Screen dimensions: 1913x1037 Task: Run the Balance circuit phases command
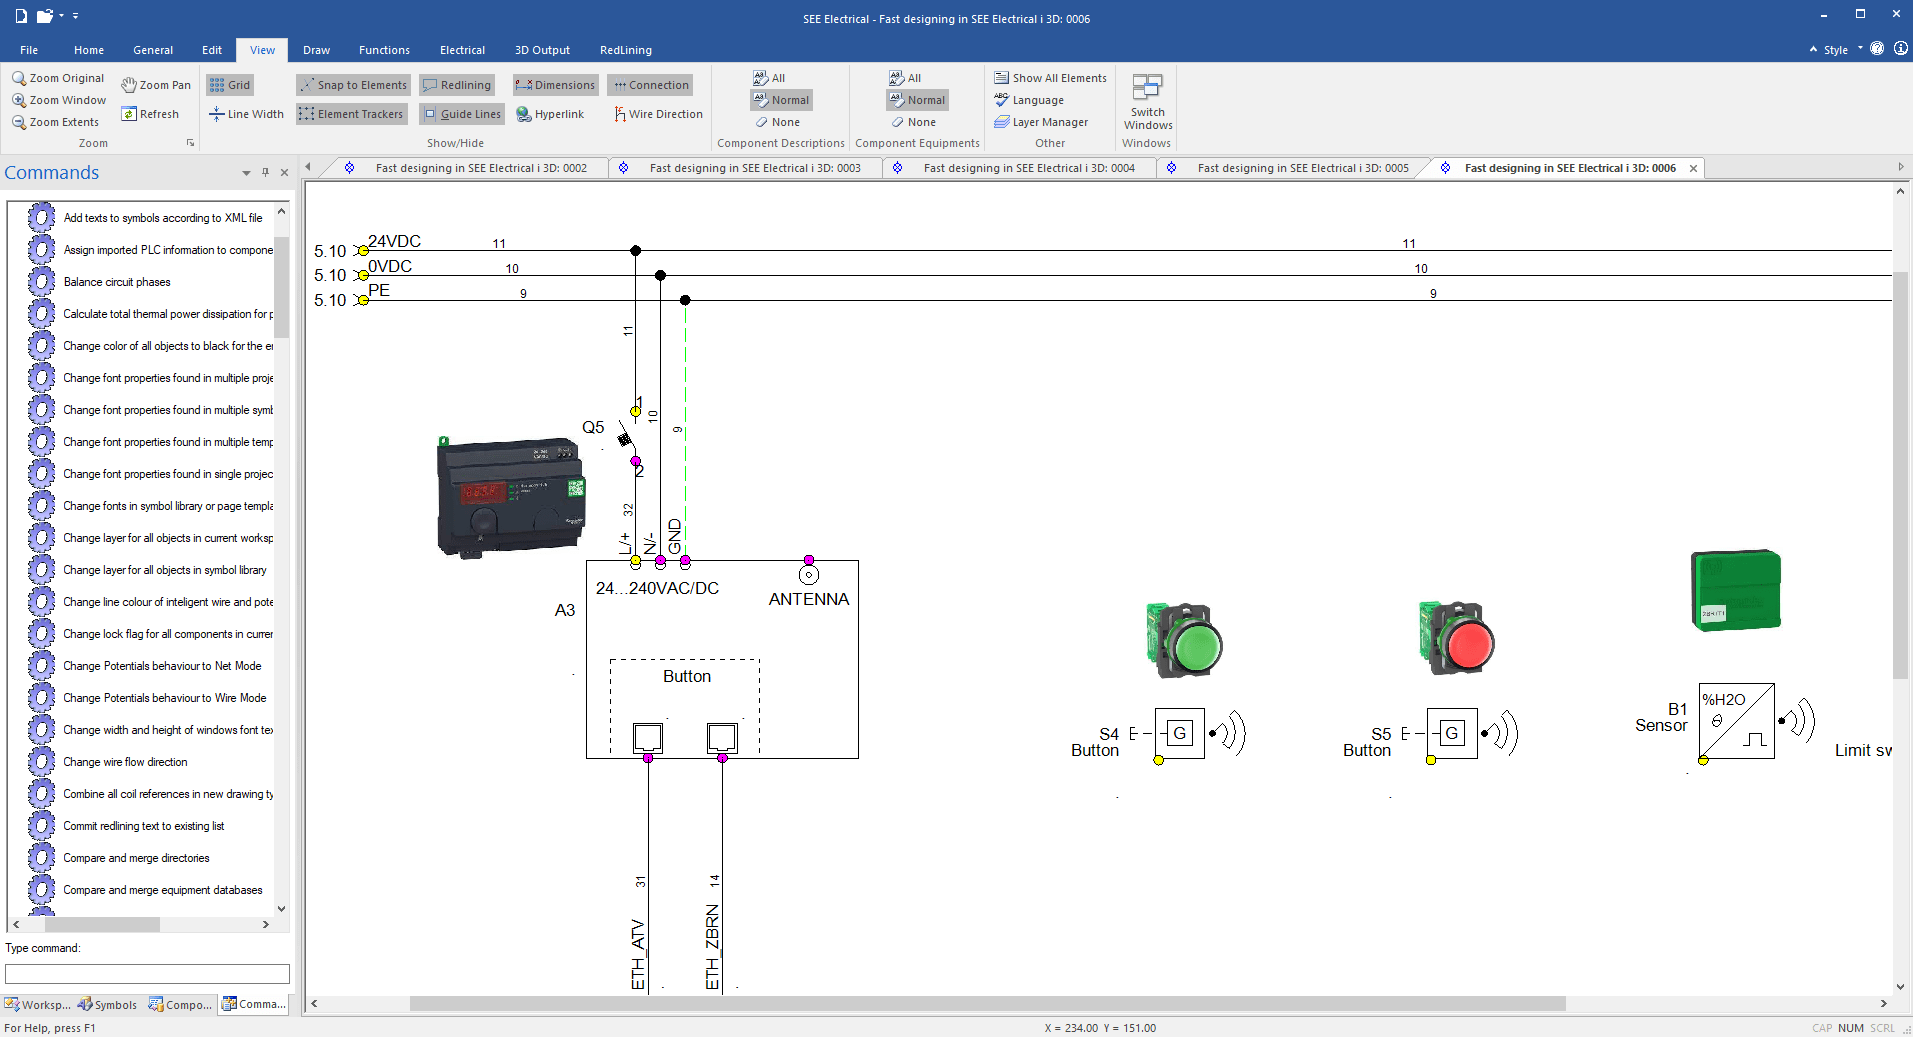(x=117, y=282)
